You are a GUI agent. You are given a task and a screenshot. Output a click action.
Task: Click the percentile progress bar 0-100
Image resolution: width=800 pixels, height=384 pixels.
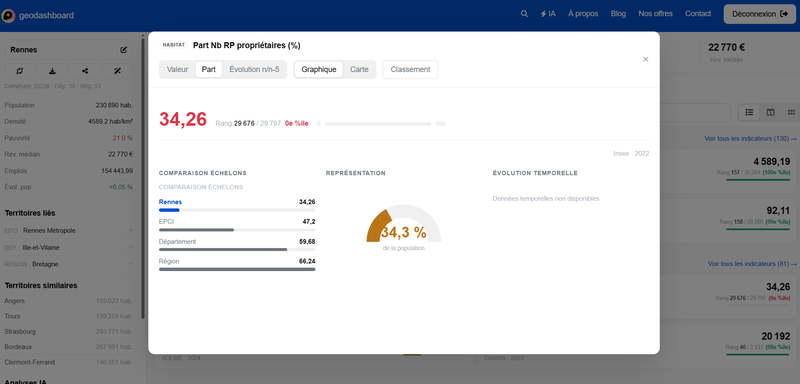pos(378,124)
